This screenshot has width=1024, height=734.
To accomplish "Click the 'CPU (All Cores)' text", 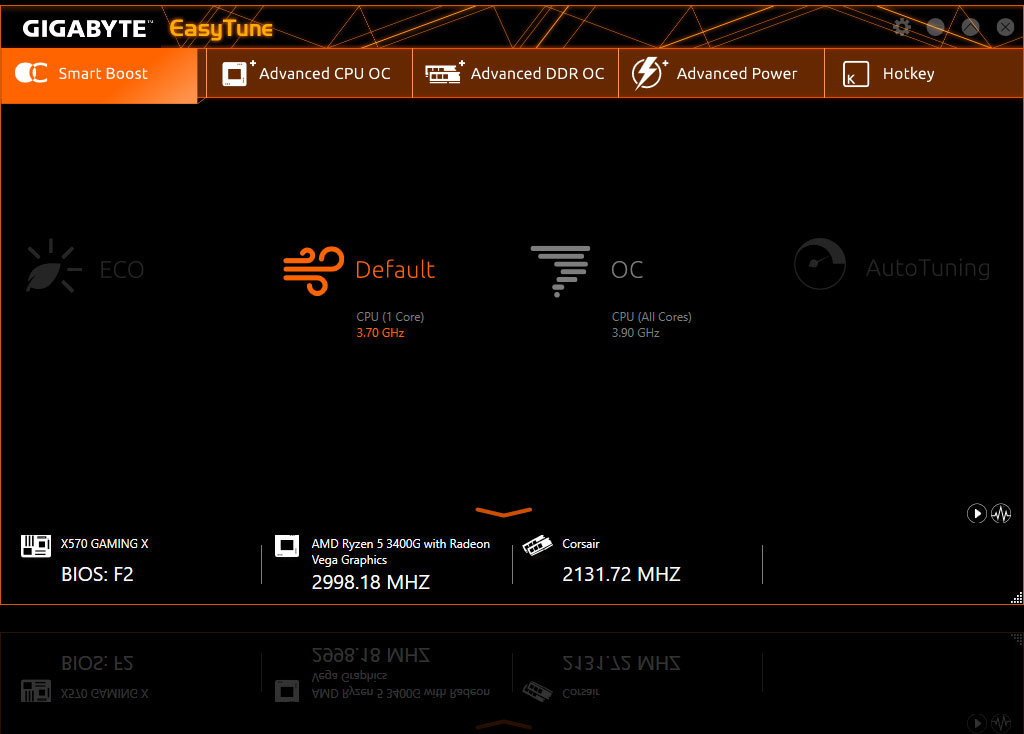I will coord(651,317).
